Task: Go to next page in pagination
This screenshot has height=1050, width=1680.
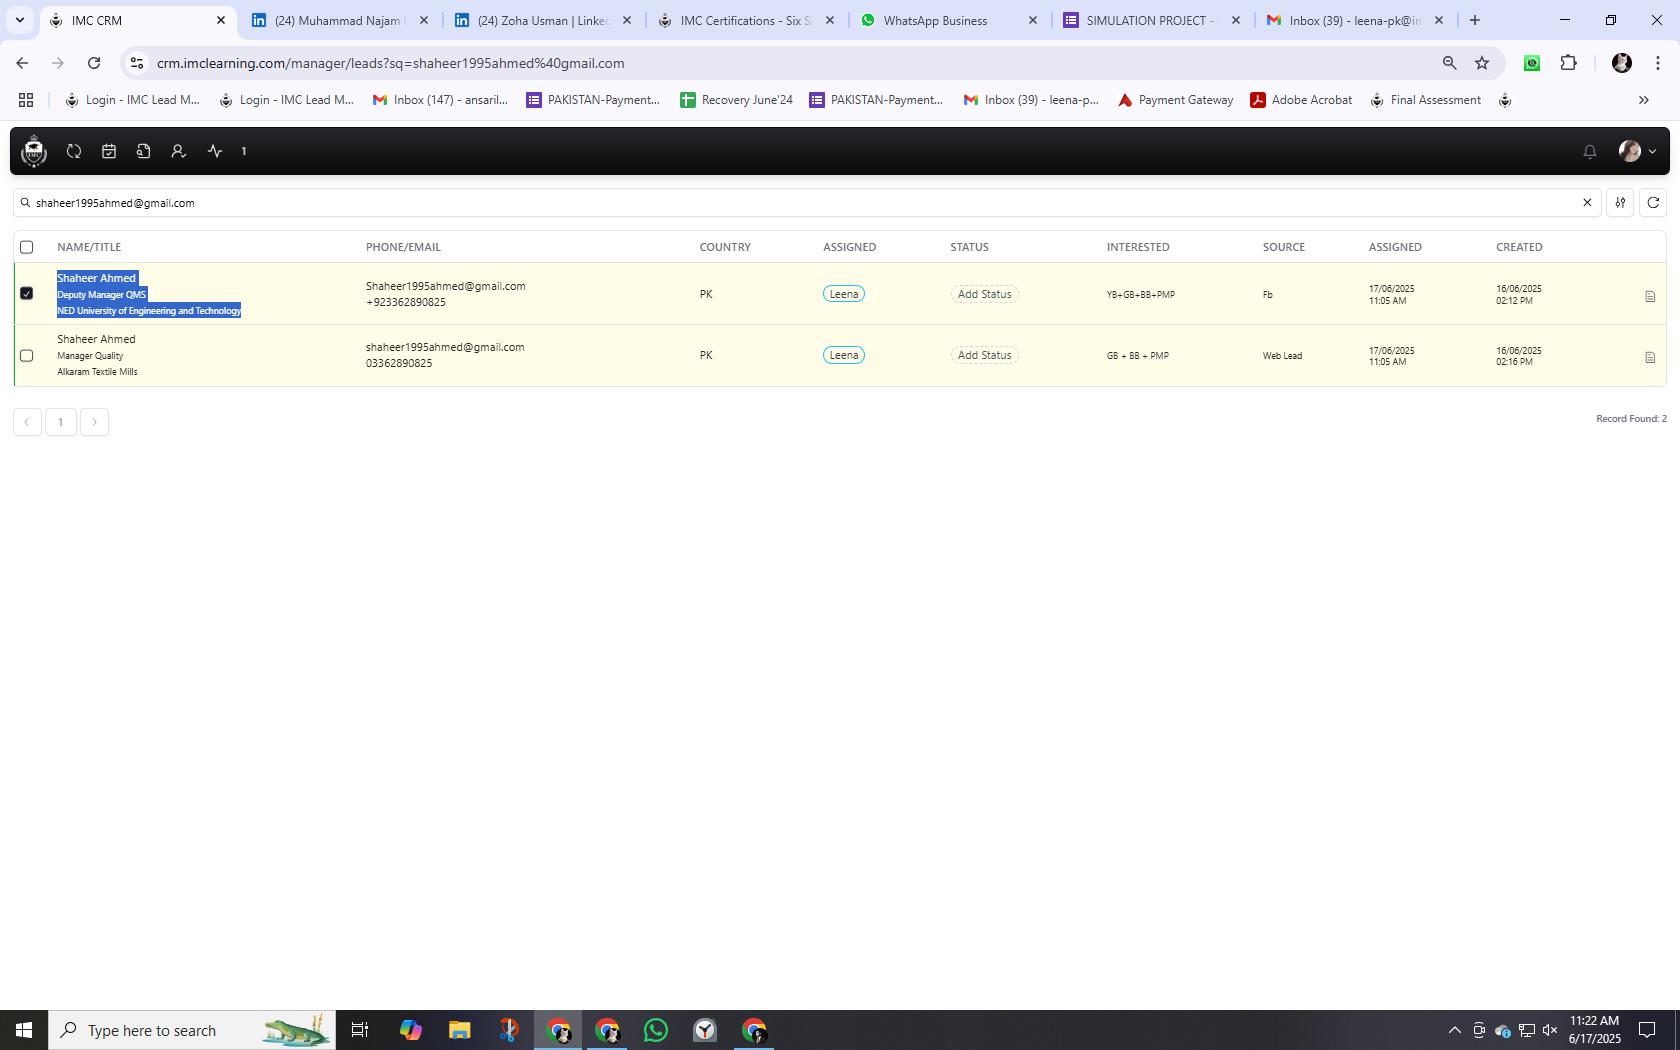Action: click(94, 422)
